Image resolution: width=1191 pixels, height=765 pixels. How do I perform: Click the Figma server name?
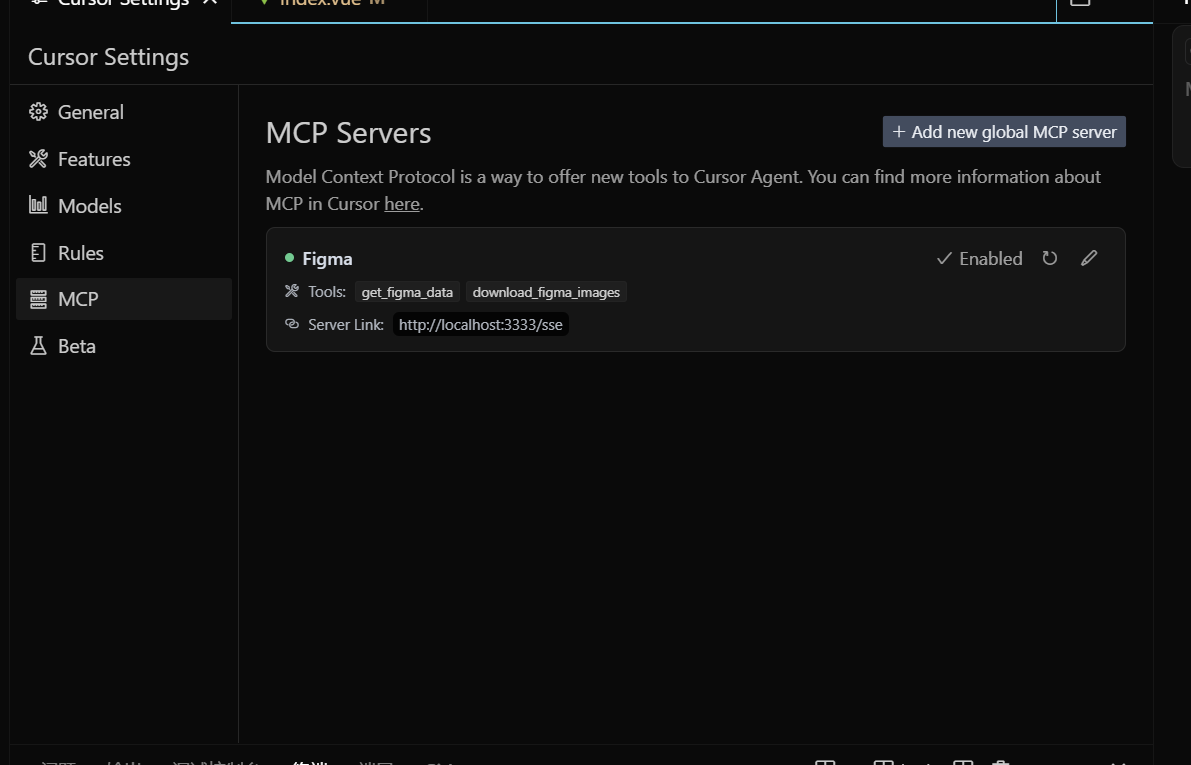[327, 259]
